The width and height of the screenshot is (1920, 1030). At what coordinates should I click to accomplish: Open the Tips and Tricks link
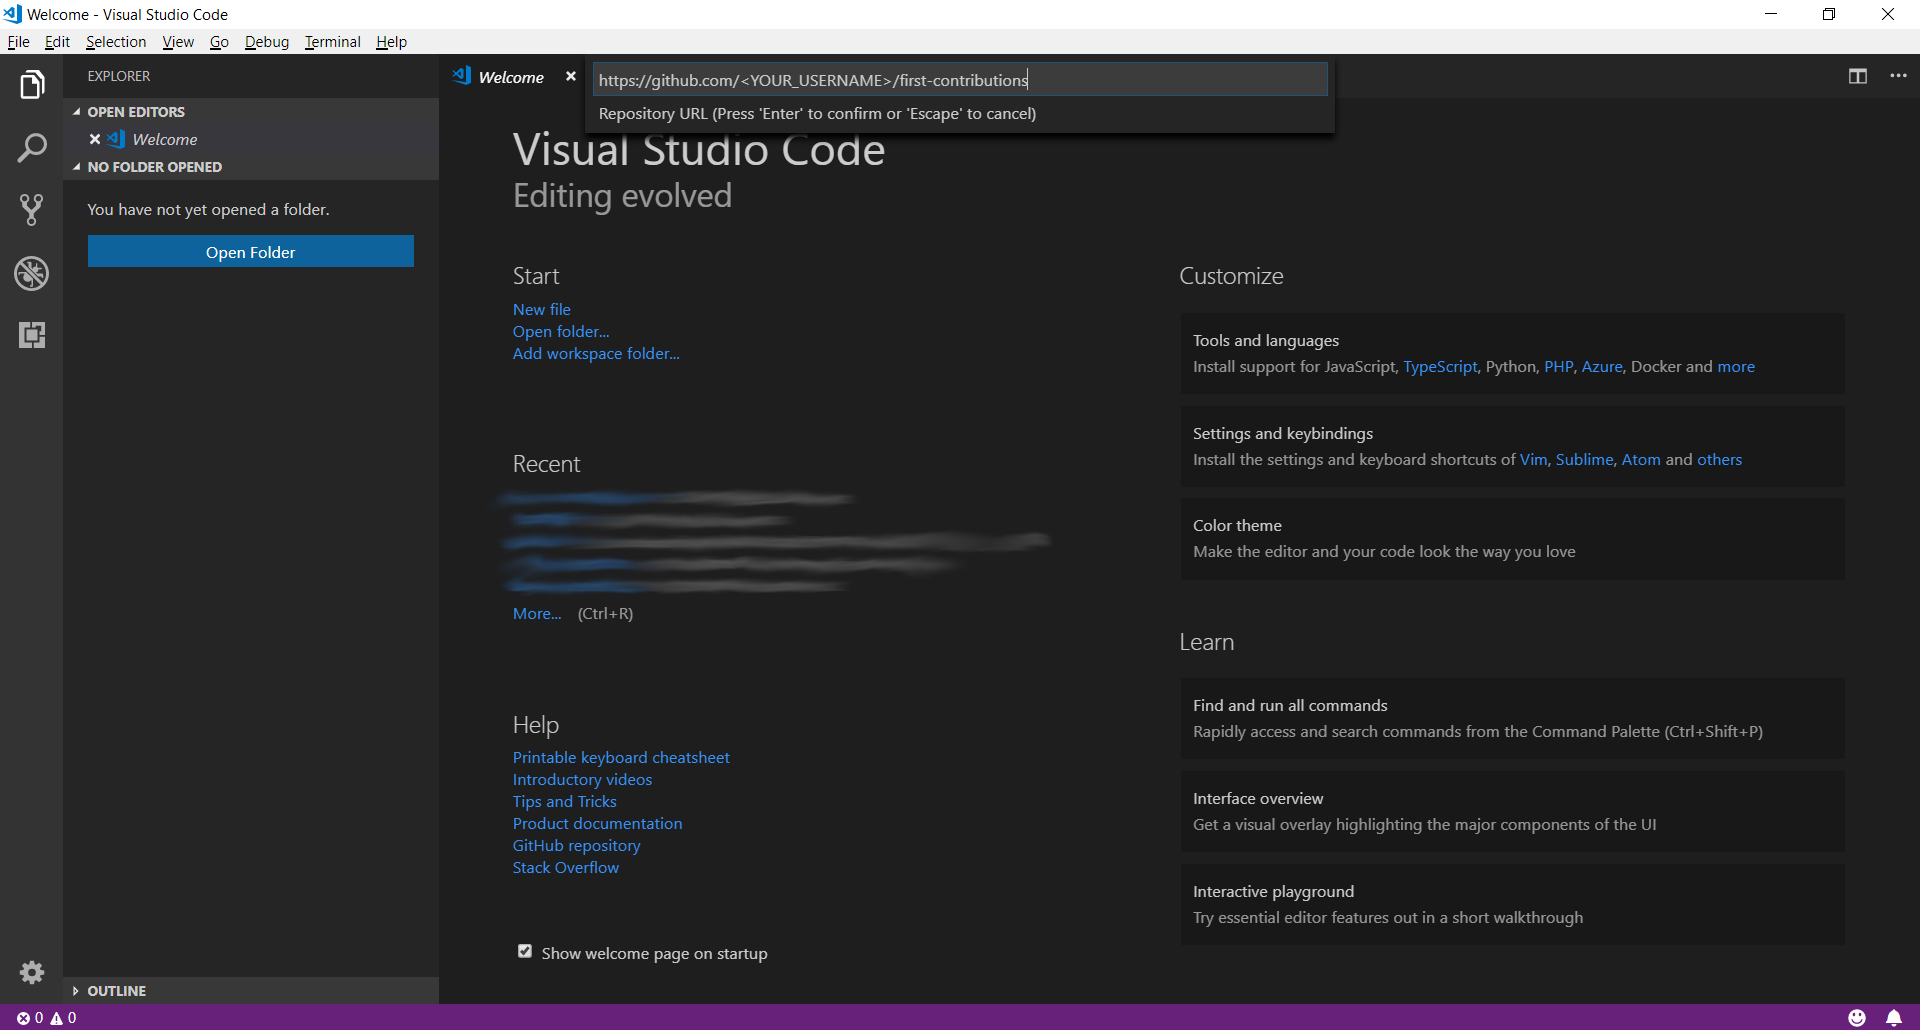click(x=564, y=801)
